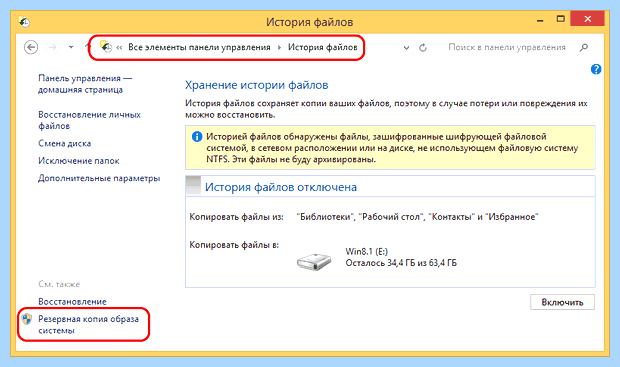The image size is (620, 367).
Task: Open 'Панель управления — домашняя страница'
Action: [85, 84]
